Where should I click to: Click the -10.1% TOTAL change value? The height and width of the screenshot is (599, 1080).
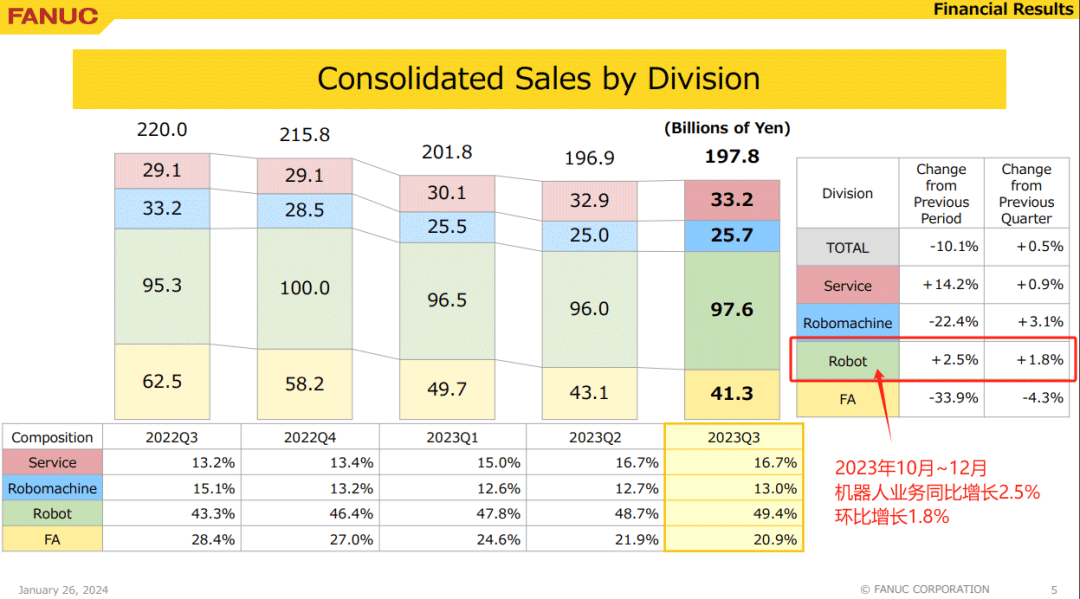pos(953,246)
